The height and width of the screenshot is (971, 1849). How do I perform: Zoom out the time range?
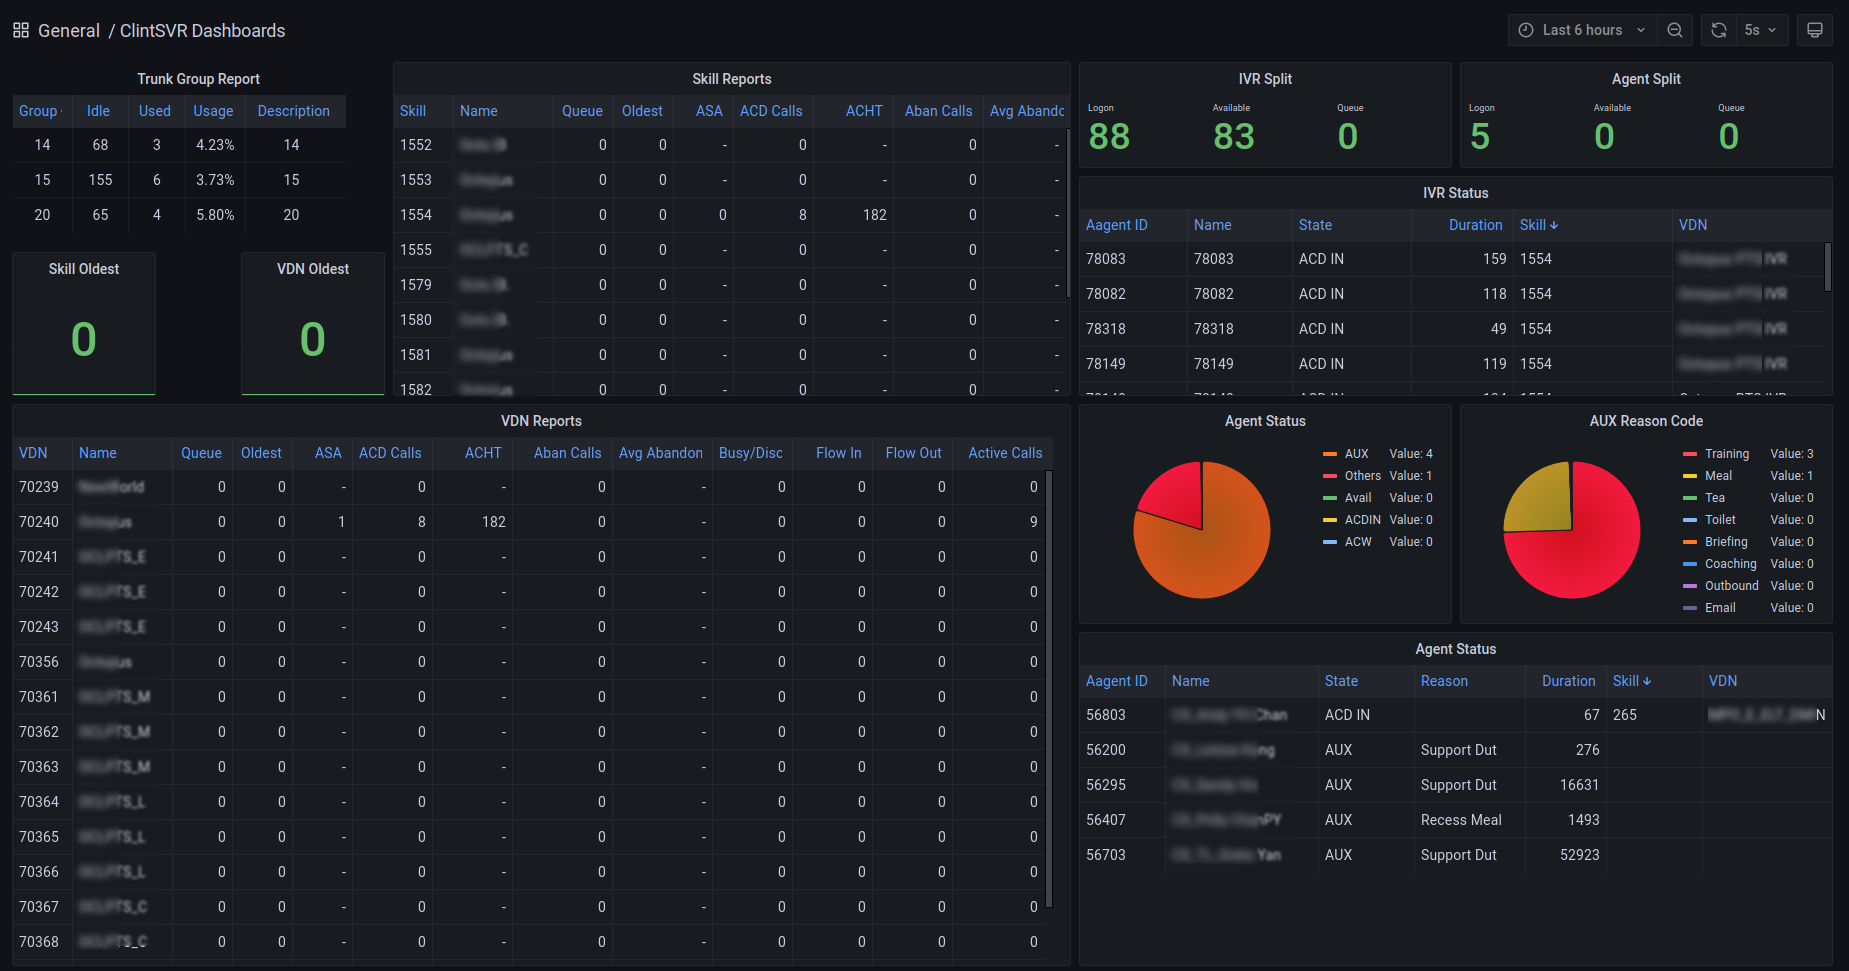pyautogui.click(x=1675, y=30)
